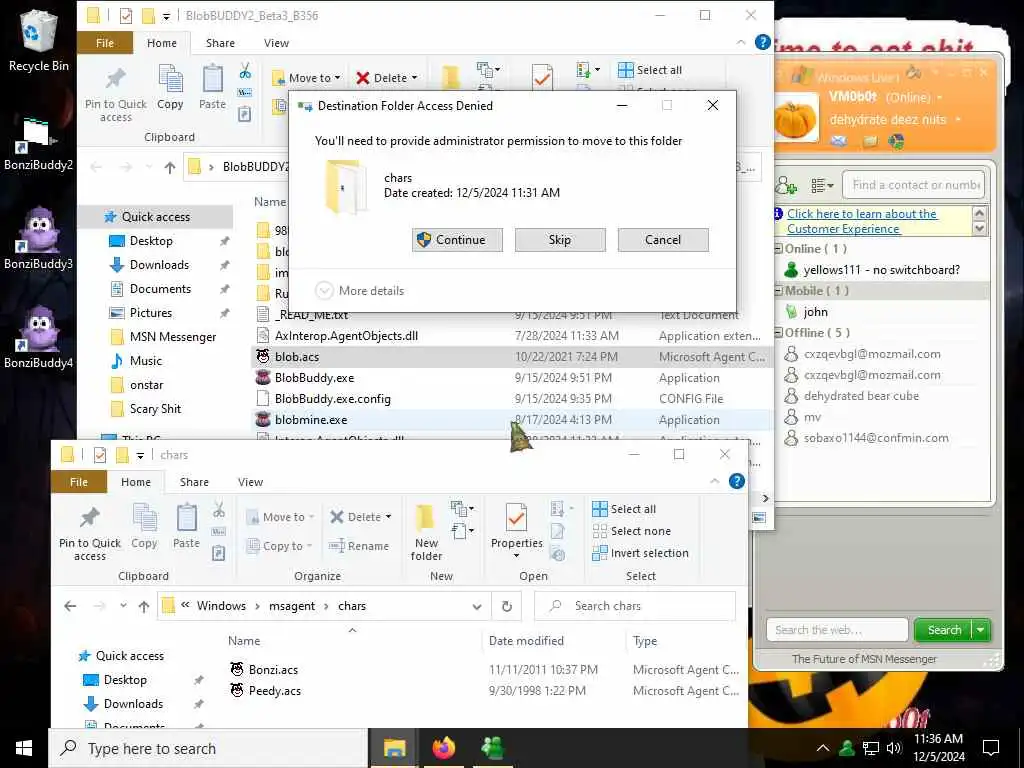Viewport: 1024px width, 768px height.
Task: Collapse Offline contact group in Messenger
Action: coord(778,332)
